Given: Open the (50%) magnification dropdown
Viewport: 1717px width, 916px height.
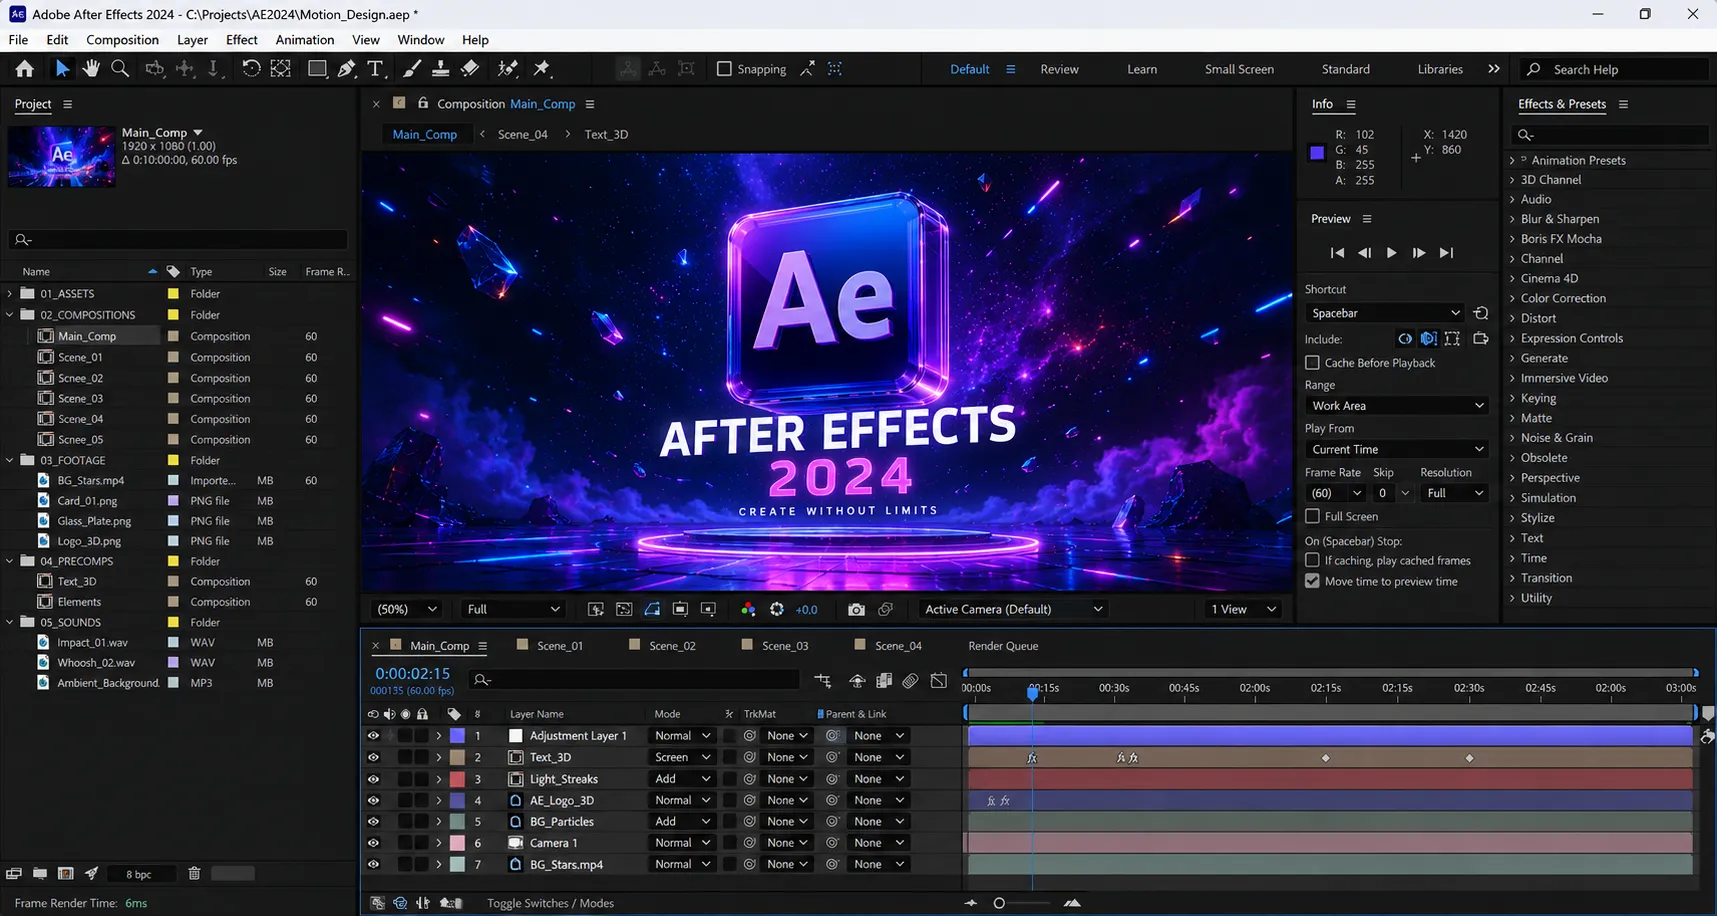Looking at the screenshot, I should coord(405,609).
